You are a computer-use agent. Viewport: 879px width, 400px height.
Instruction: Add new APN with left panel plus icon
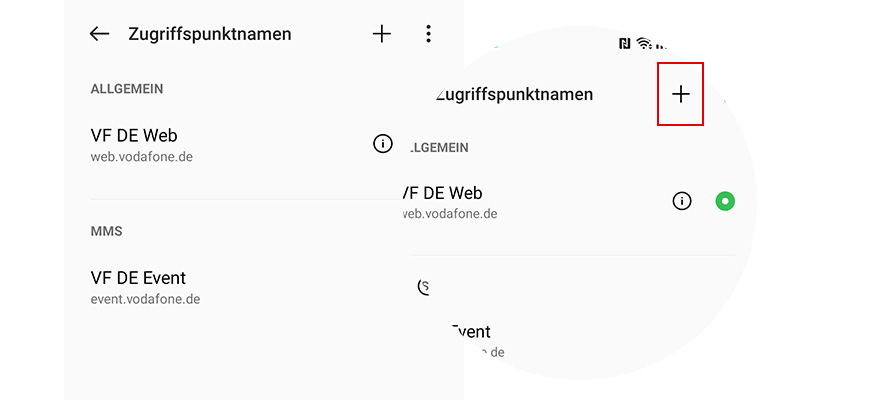[x=382, y=34]
